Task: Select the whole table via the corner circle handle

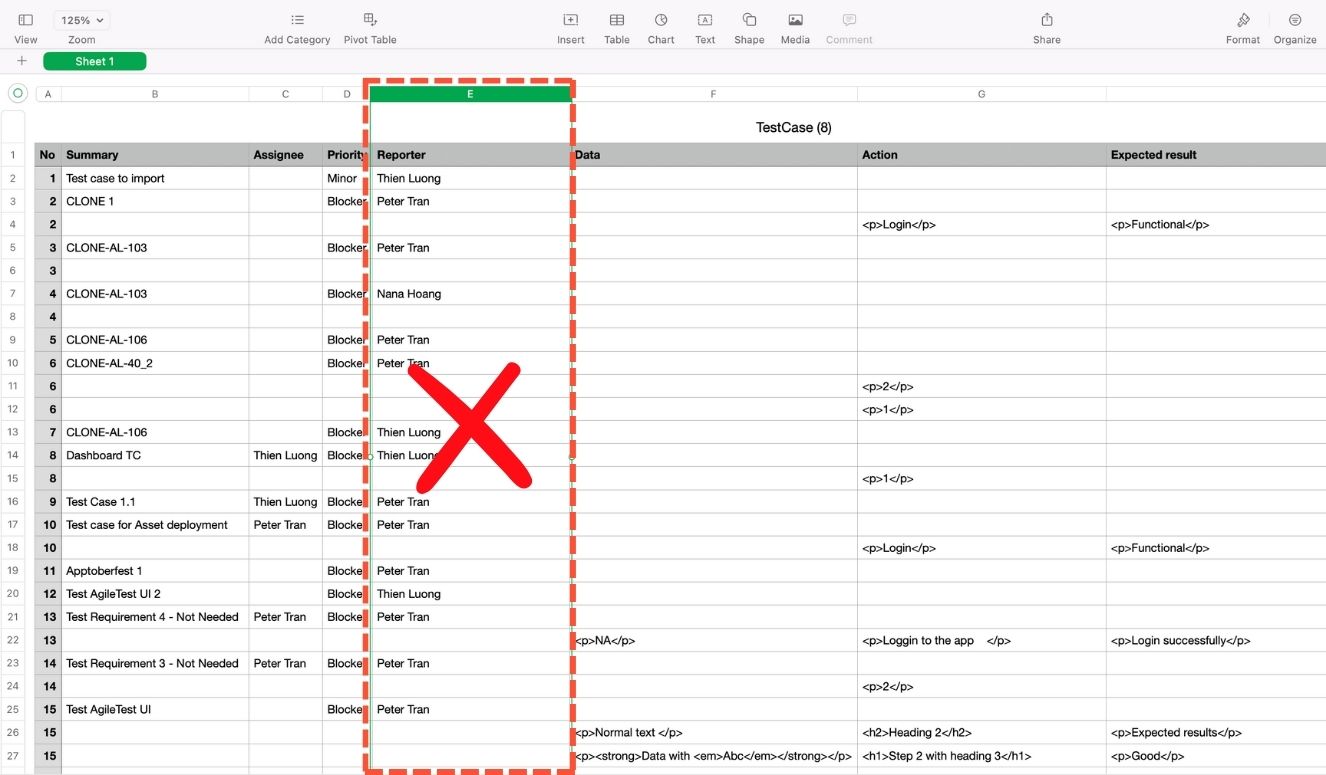Action: (x=17, y=93)
